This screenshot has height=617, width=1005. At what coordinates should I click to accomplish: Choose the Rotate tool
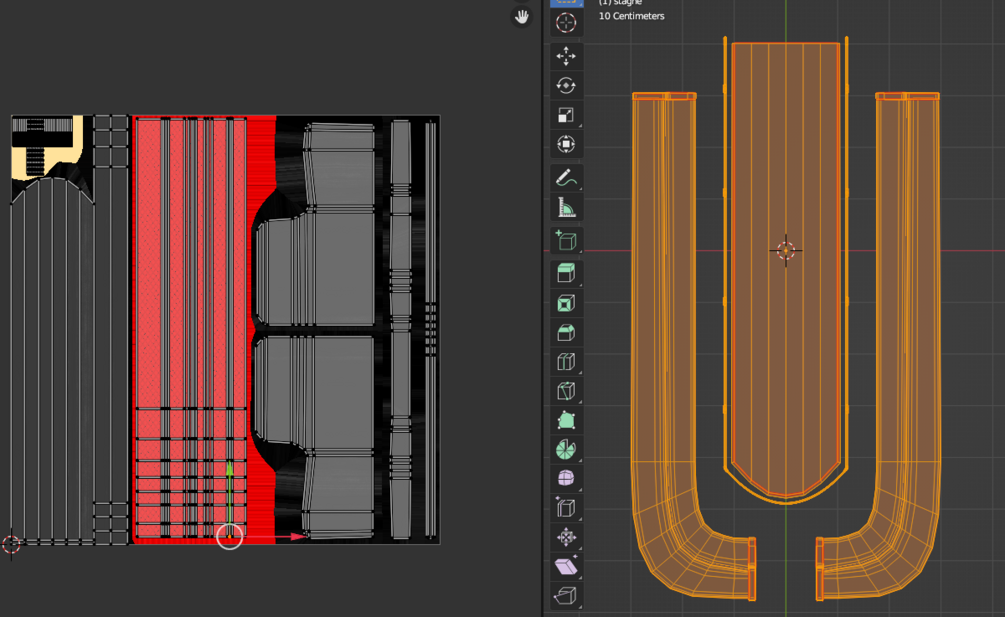pos(566,85)
